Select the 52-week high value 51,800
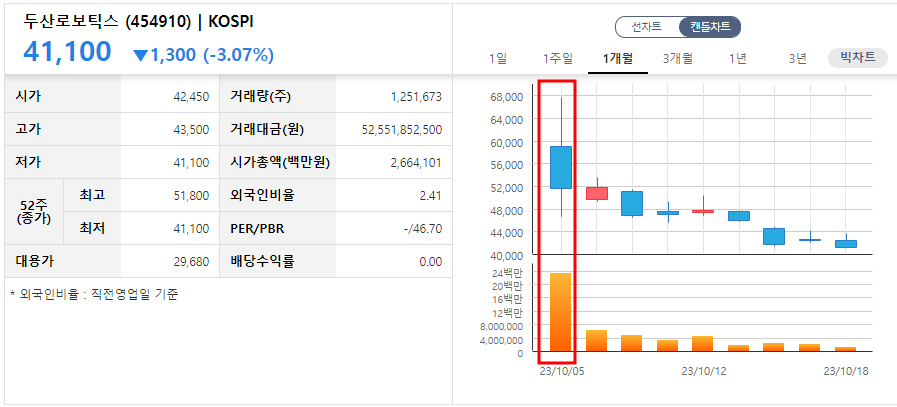 [x=191, y=196]
